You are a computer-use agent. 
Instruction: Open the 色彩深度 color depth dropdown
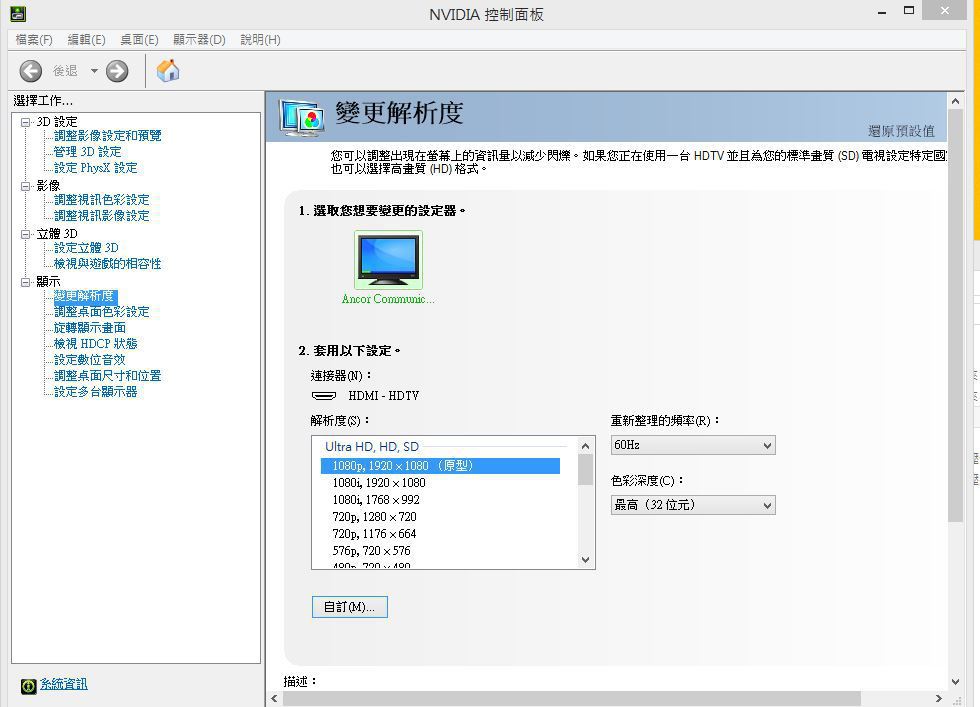693,505
